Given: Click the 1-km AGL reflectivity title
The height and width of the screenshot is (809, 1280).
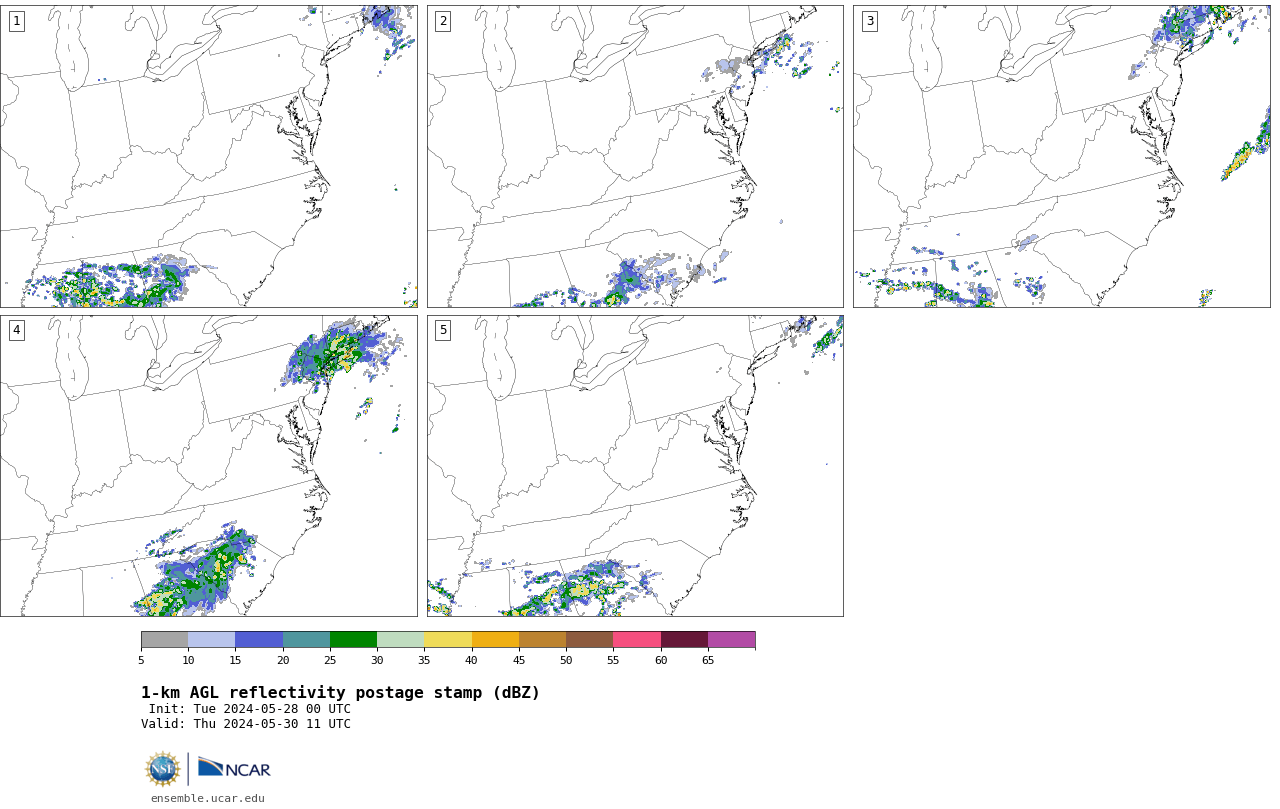Looking at the screenshot, I should [x=340, y=693].
